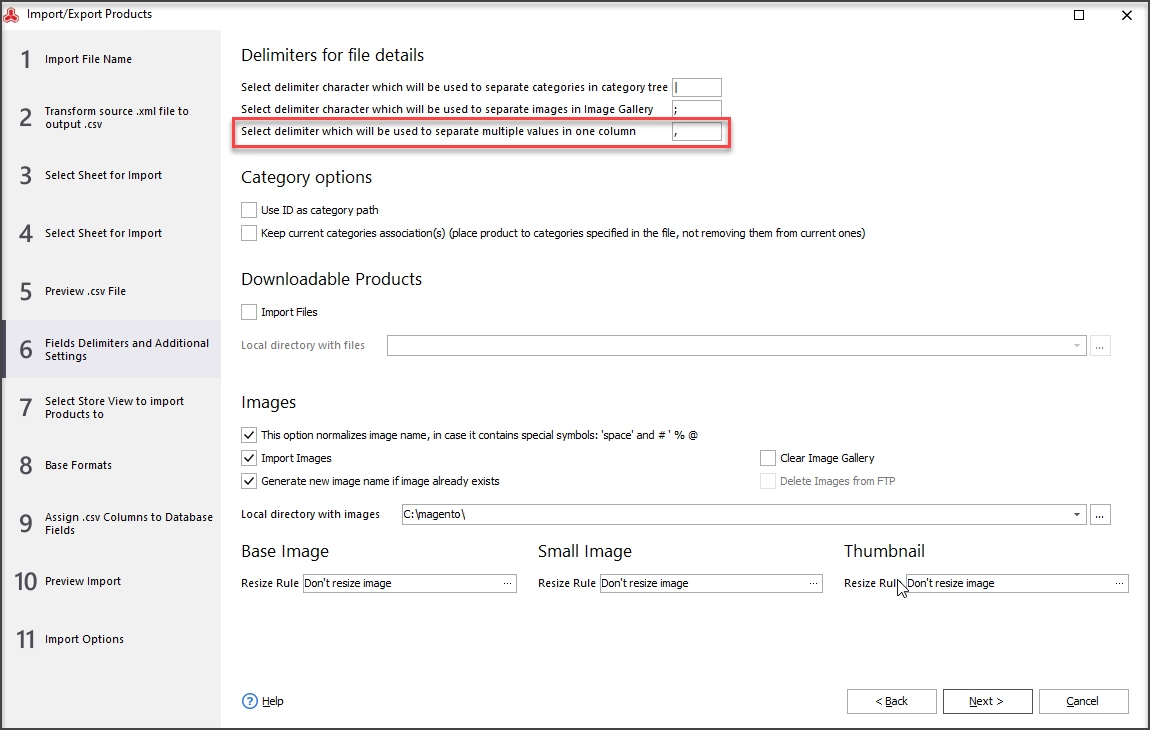Click the Next button

987,701
